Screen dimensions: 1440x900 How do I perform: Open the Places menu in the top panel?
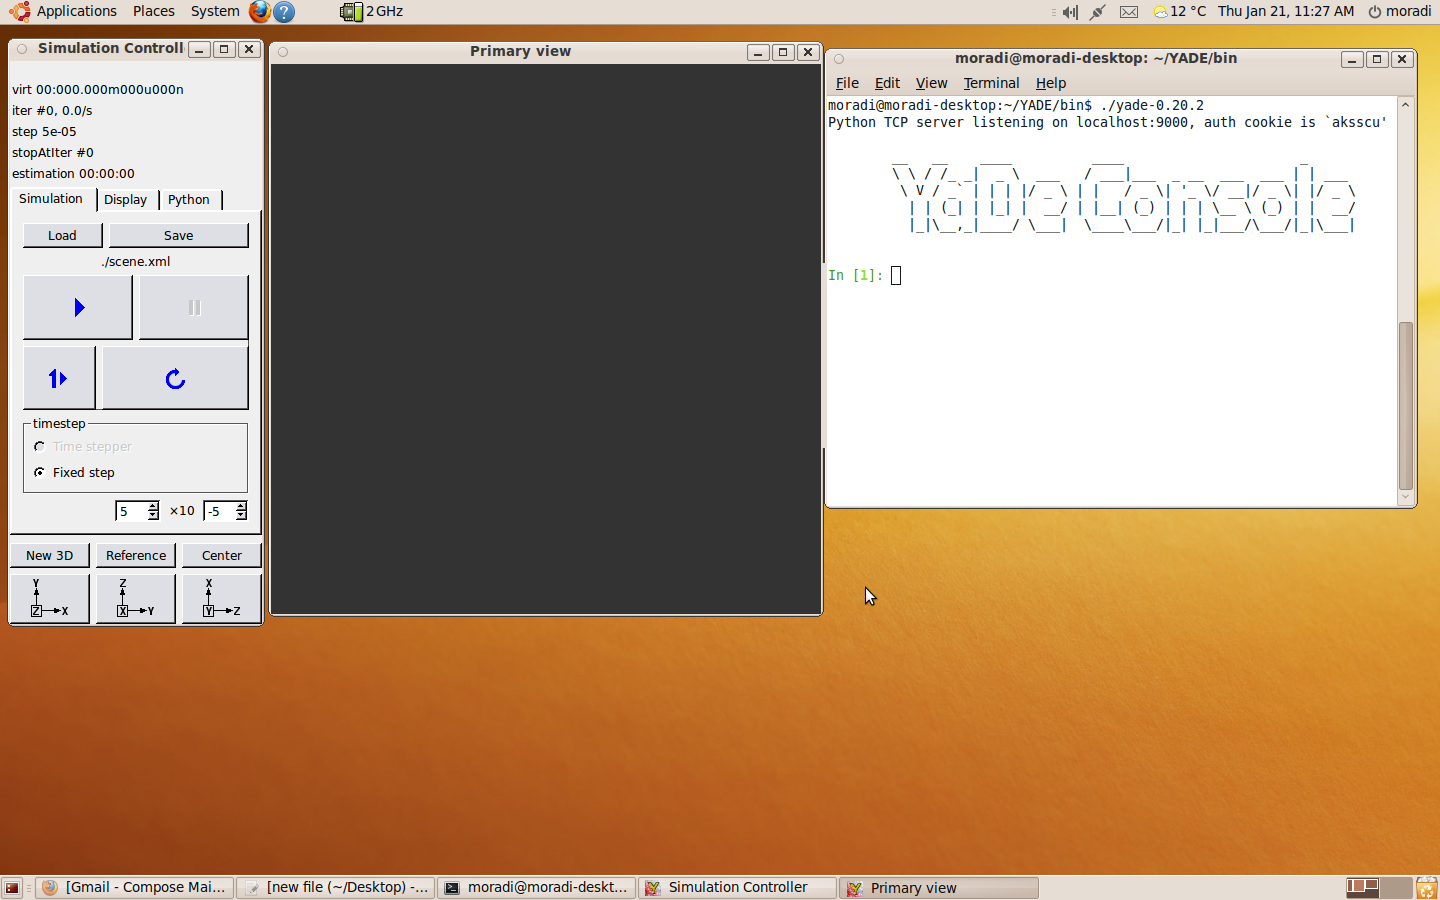(154, 11)
